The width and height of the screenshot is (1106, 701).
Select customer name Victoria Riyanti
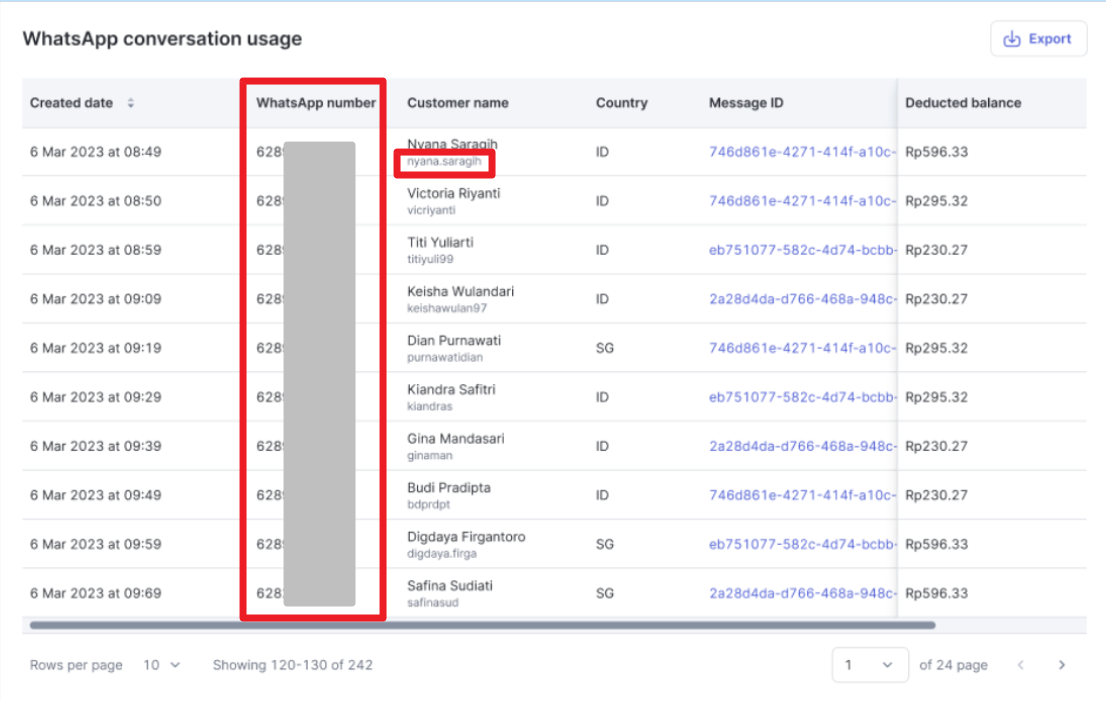[454, 193]
